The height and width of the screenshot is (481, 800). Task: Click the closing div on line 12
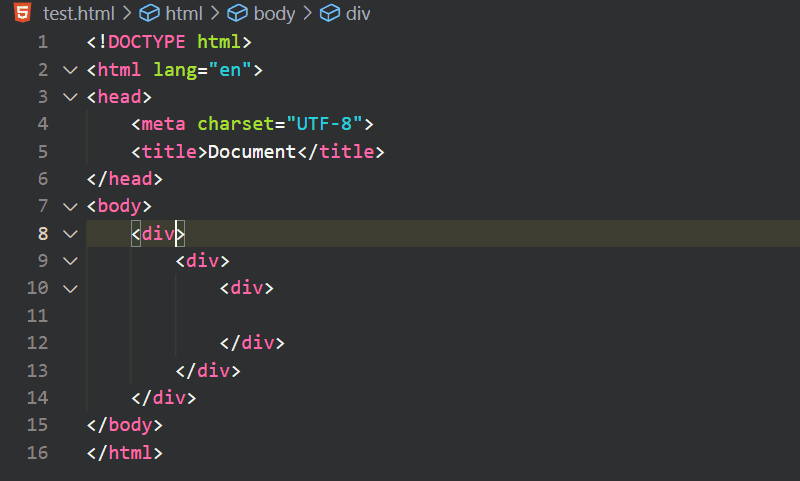(252, 343)
